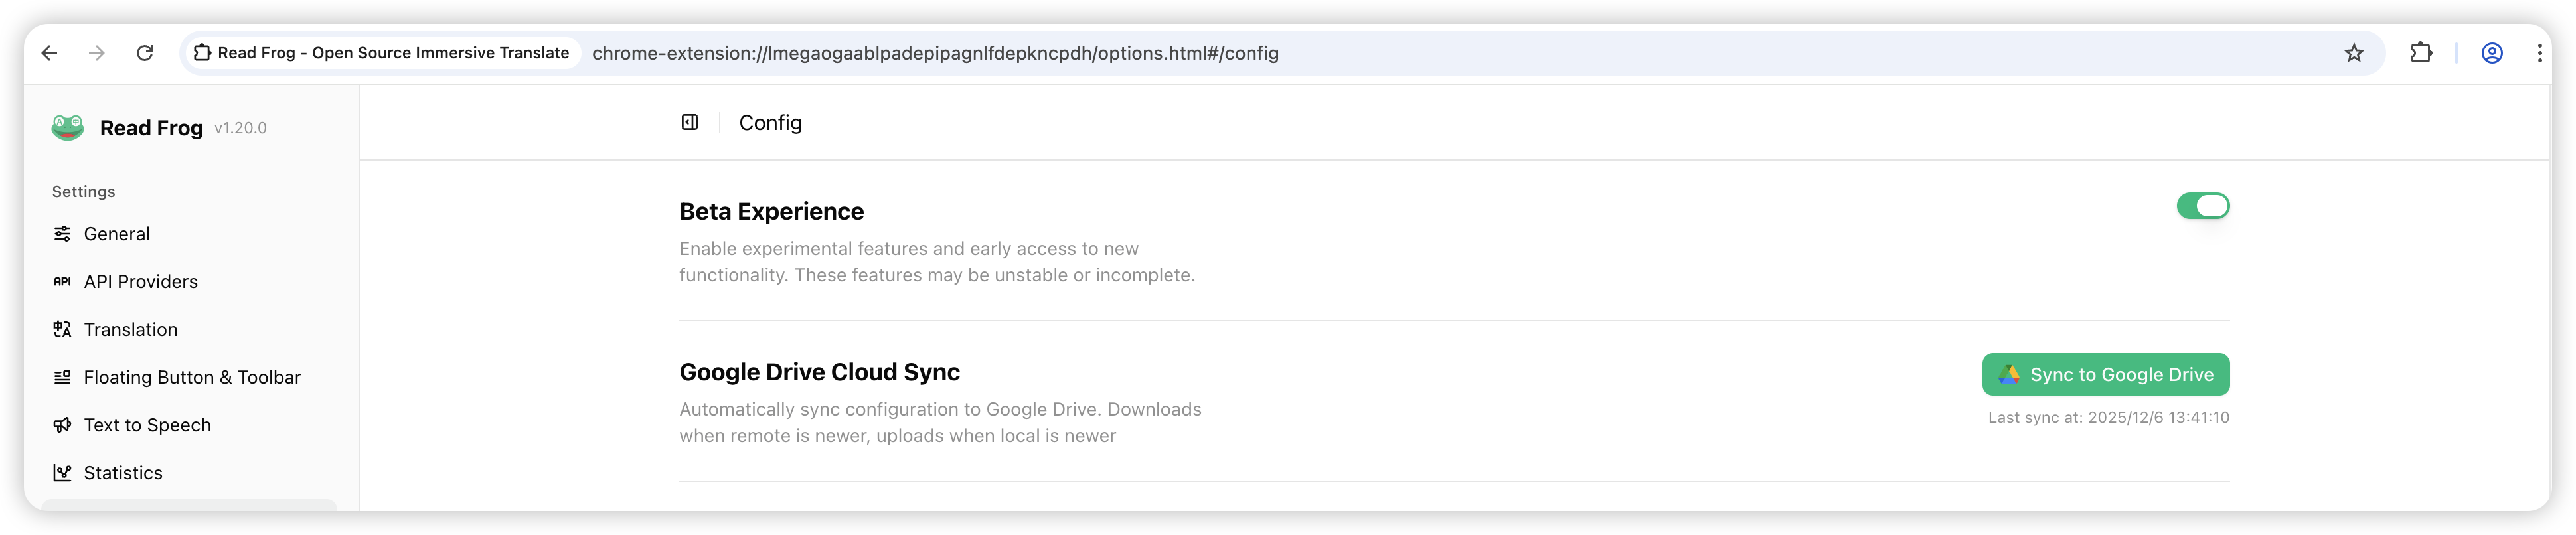Click the Read Frog extension site chip

[x=382, y=53]
